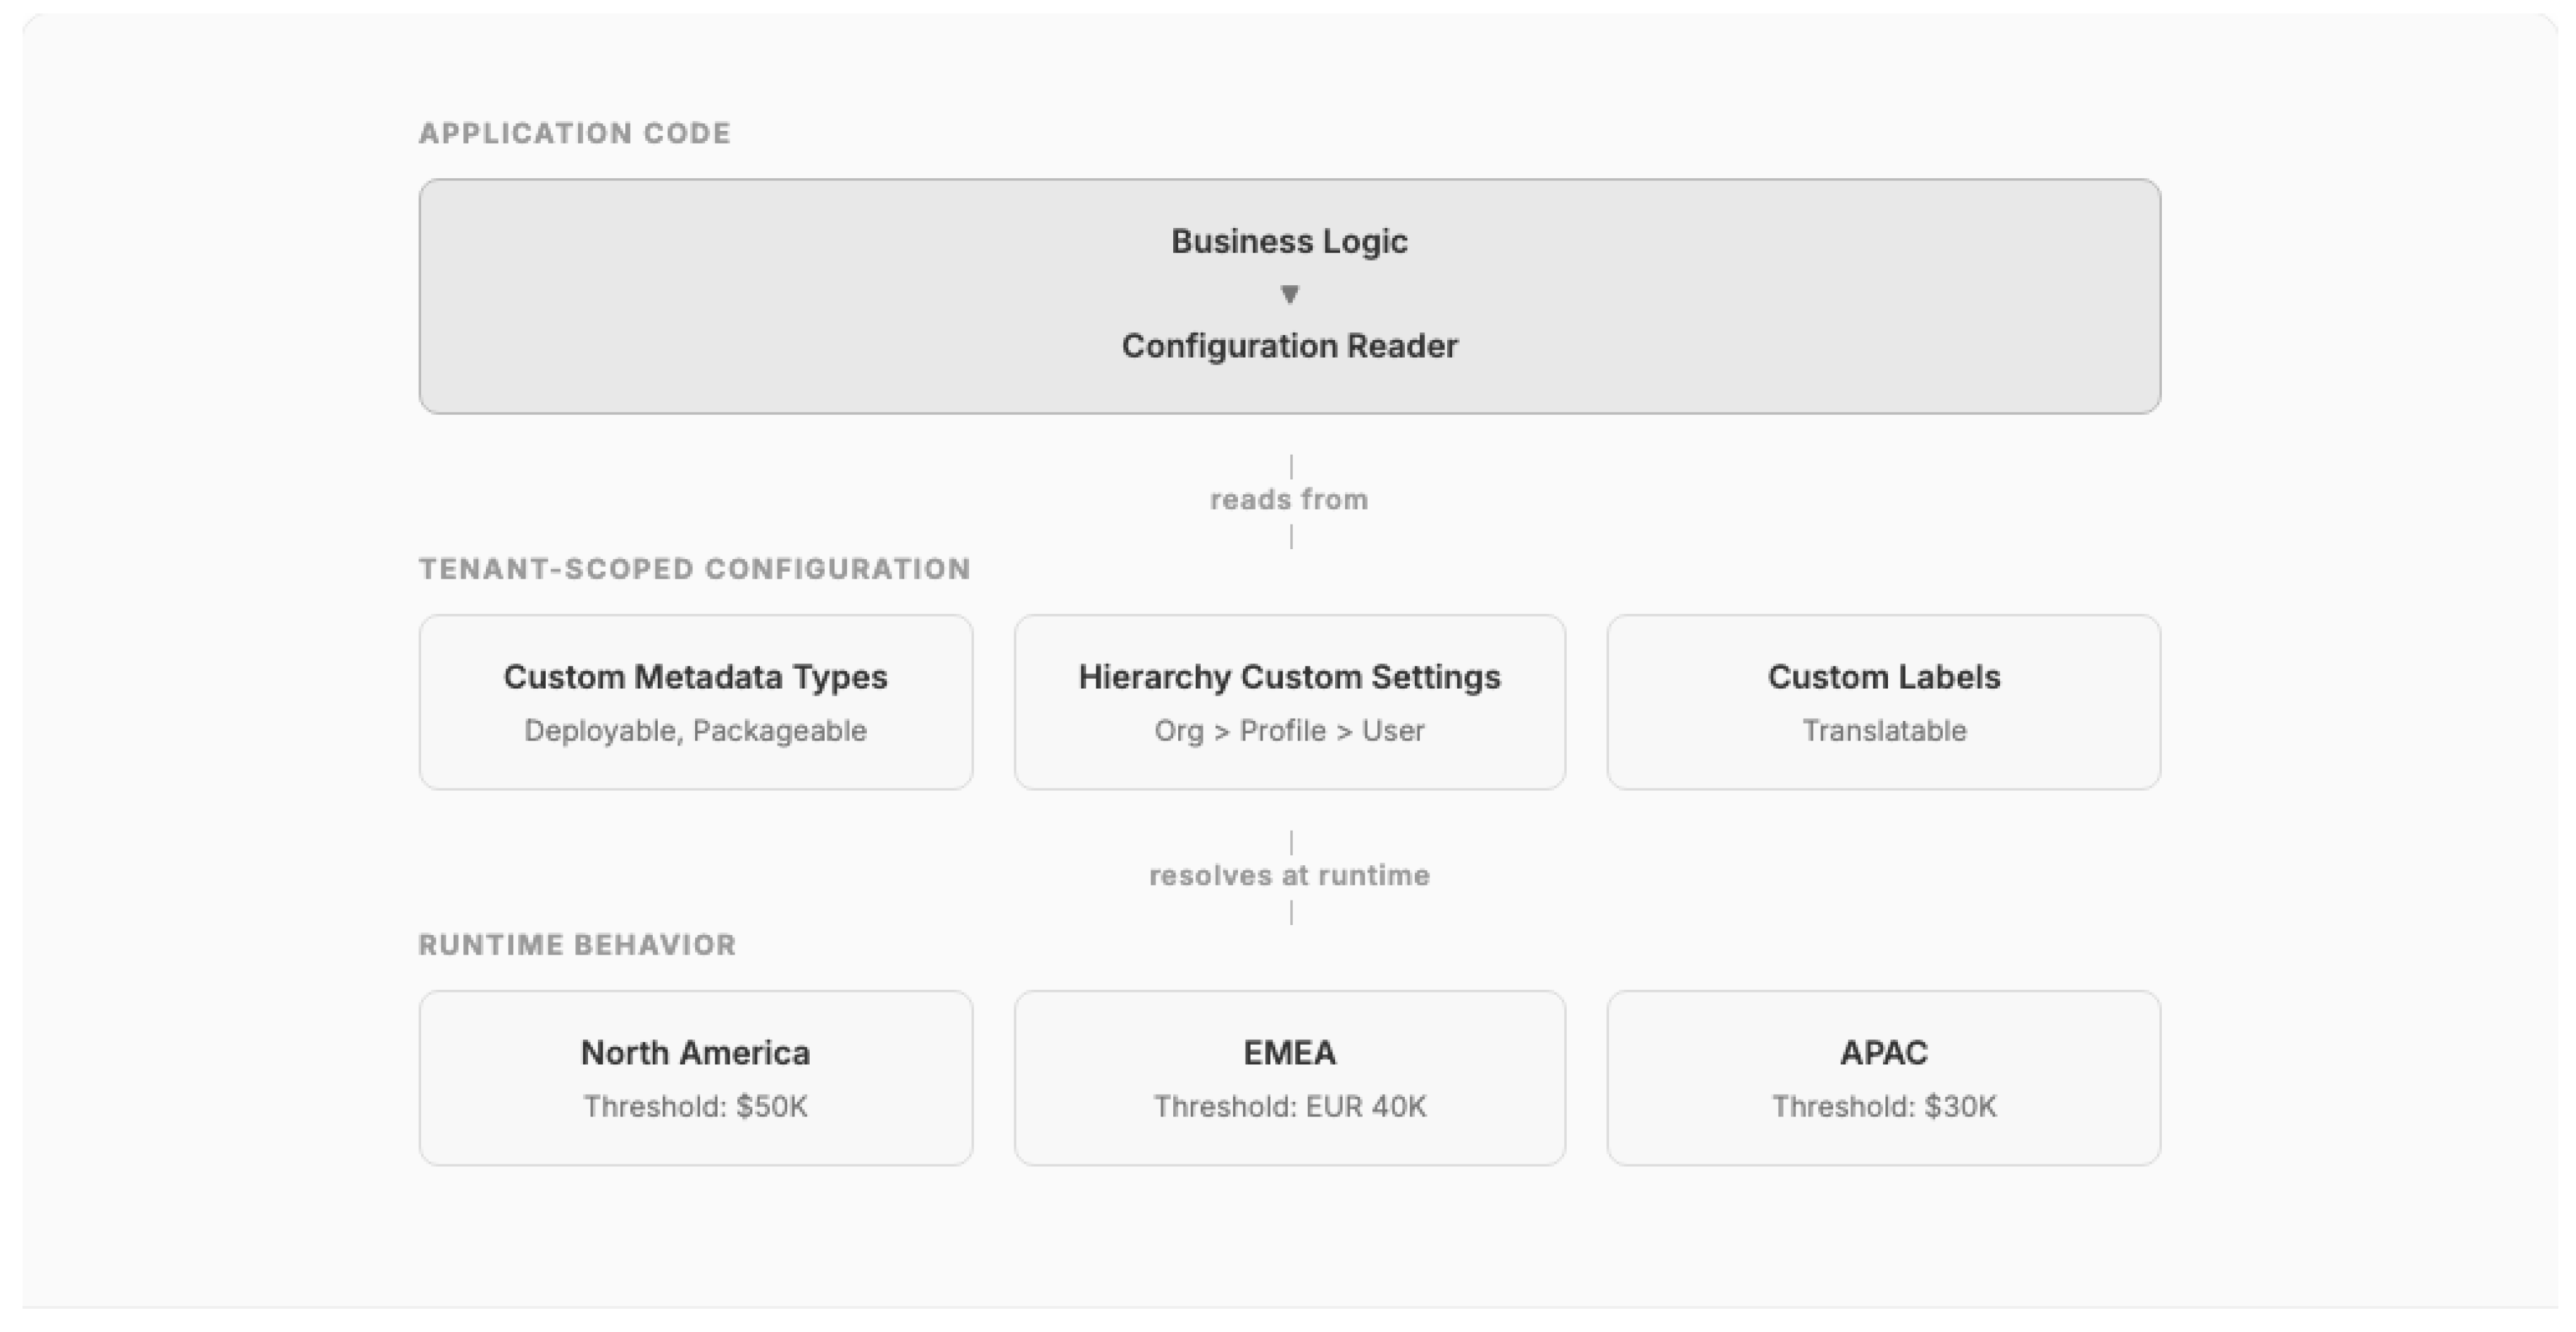Select the Custom Labels card title
This screenshot has height=1332, width=2576.
tap(1883, 677)
